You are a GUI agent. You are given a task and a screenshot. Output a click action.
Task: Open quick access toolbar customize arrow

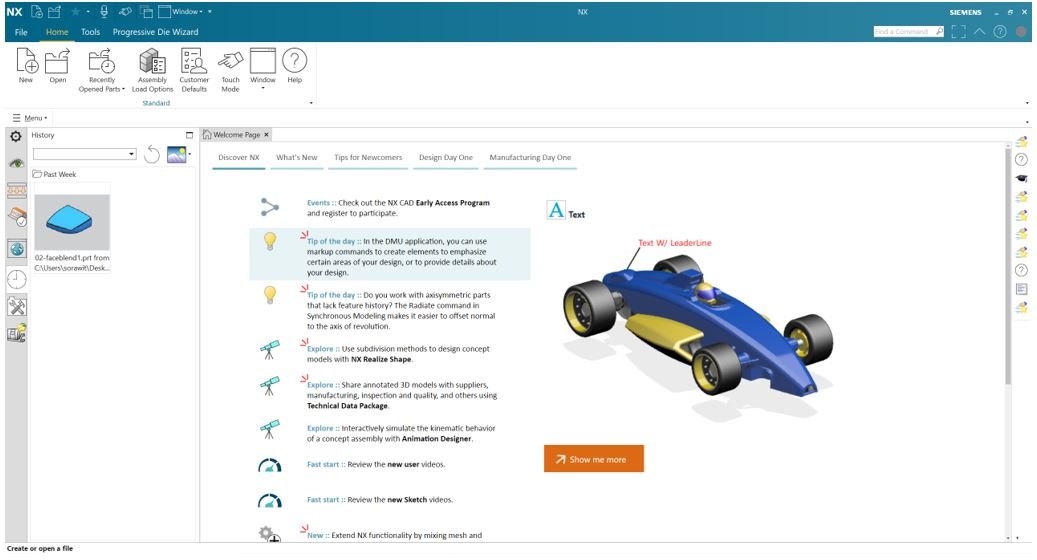[210, 11]
